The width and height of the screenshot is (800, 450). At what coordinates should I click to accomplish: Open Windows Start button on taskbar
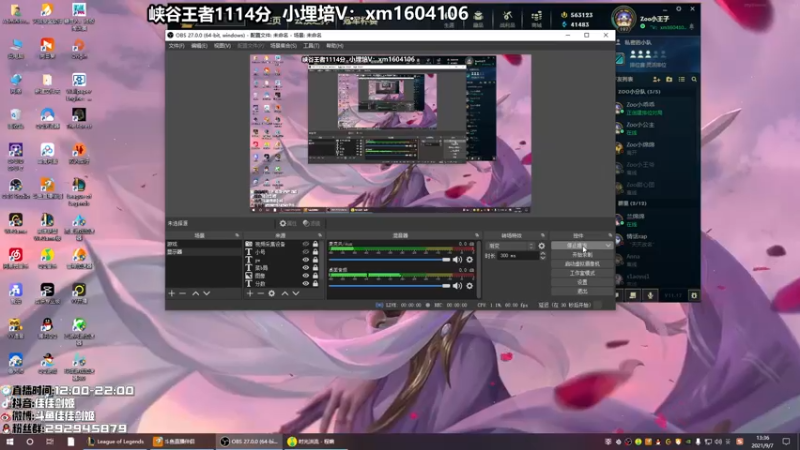pos(10,442)
